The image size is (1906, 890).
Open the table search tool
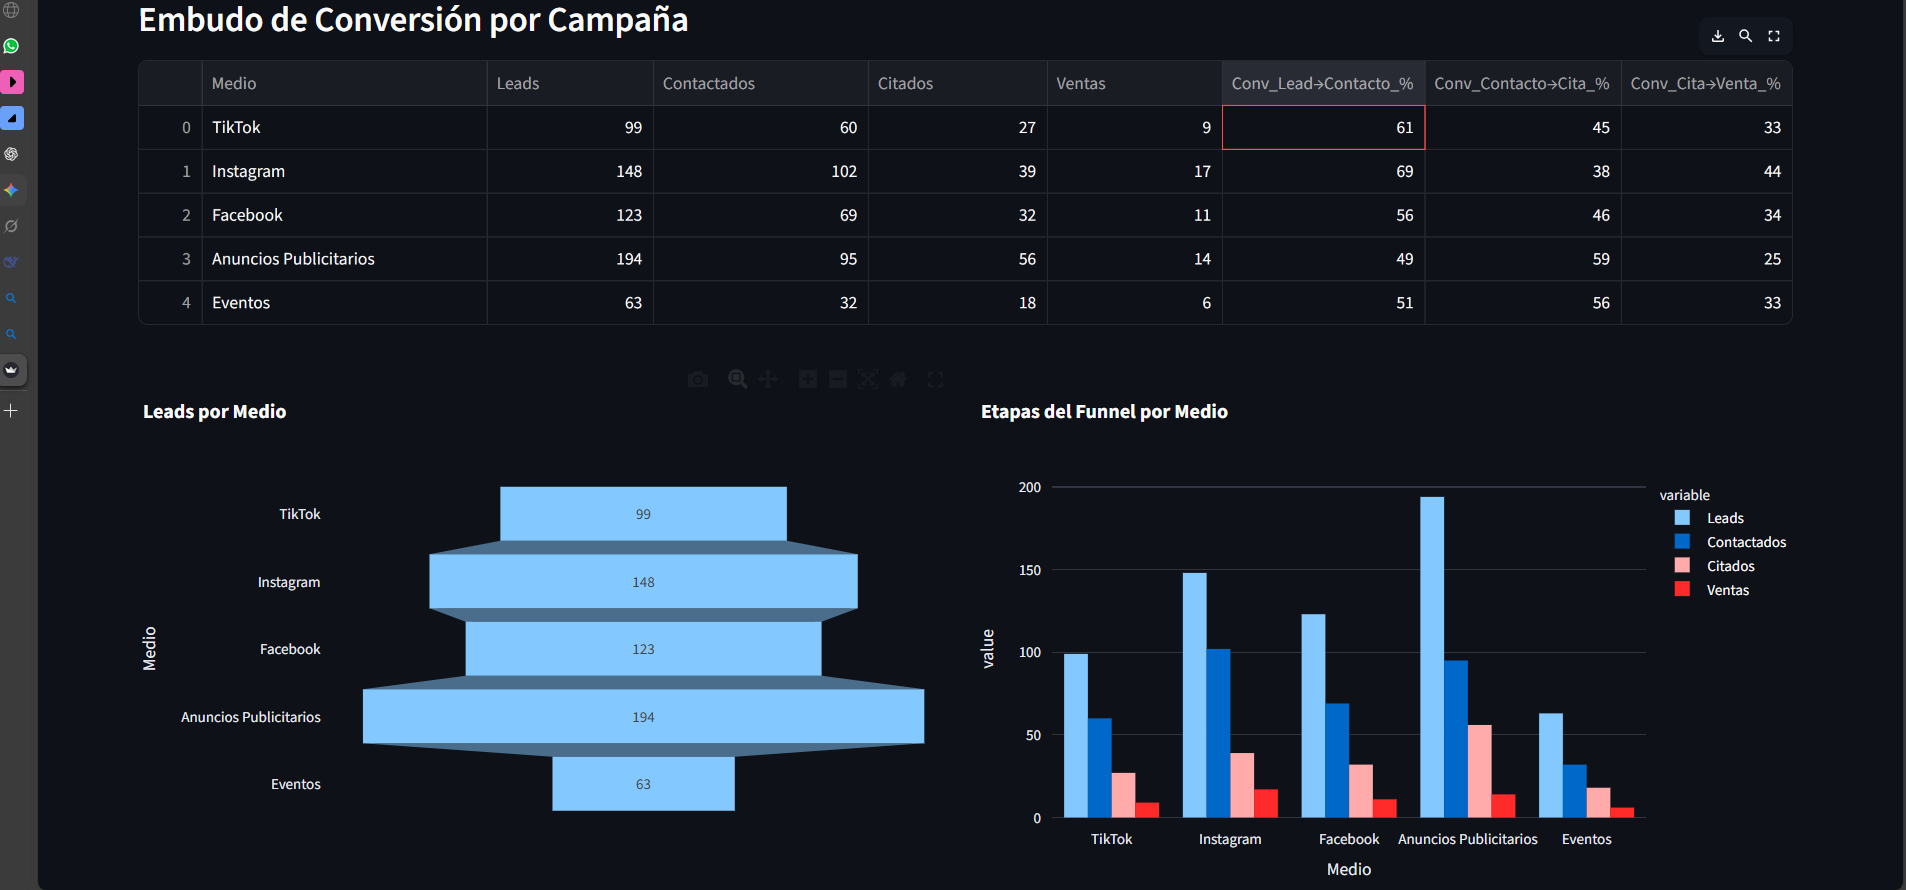click(x=1745, y=36)
